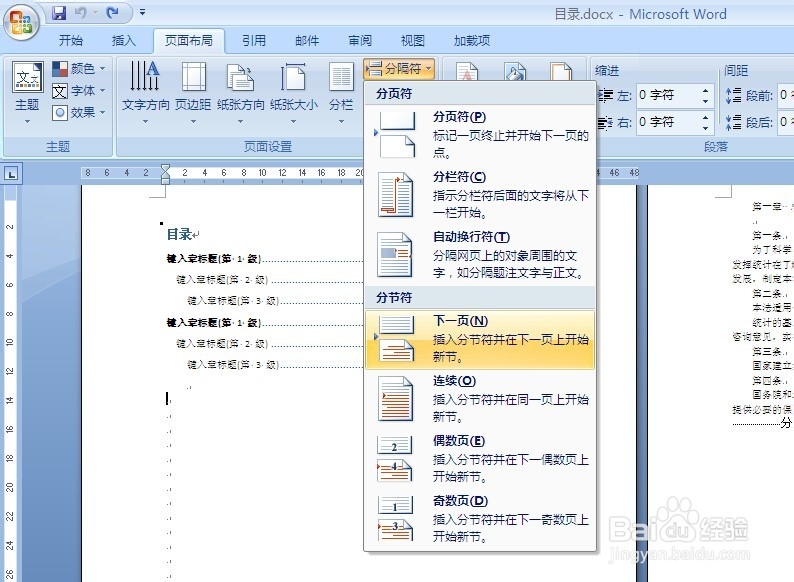
Task: Choose 奇数页(D) odd page section break
Action: [480, 519]
